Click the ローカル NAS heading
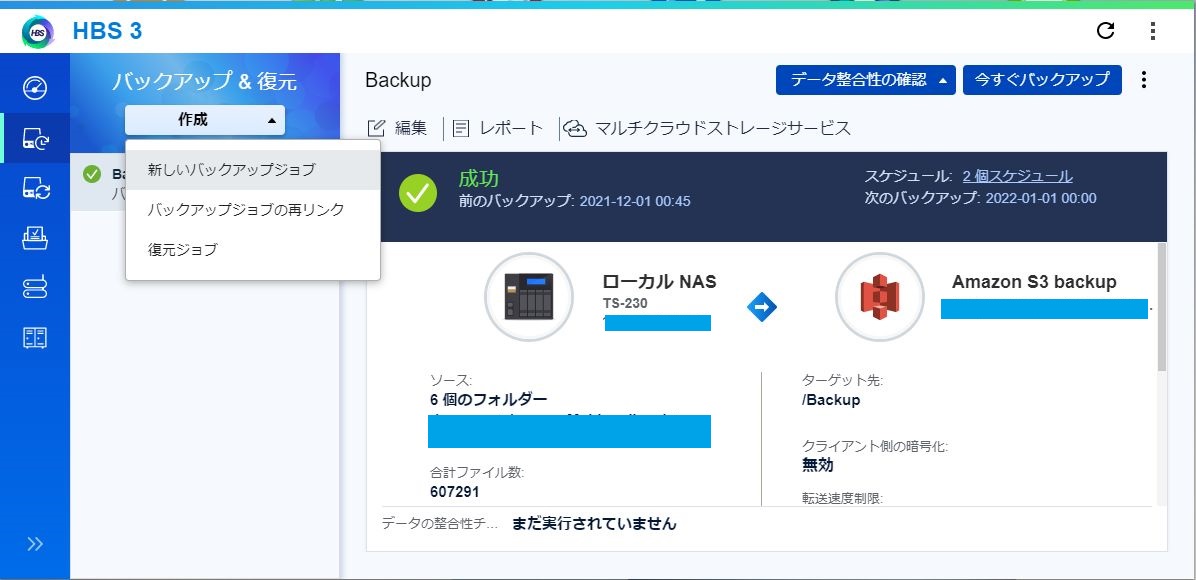1196x580 pixels. point(659,282)
